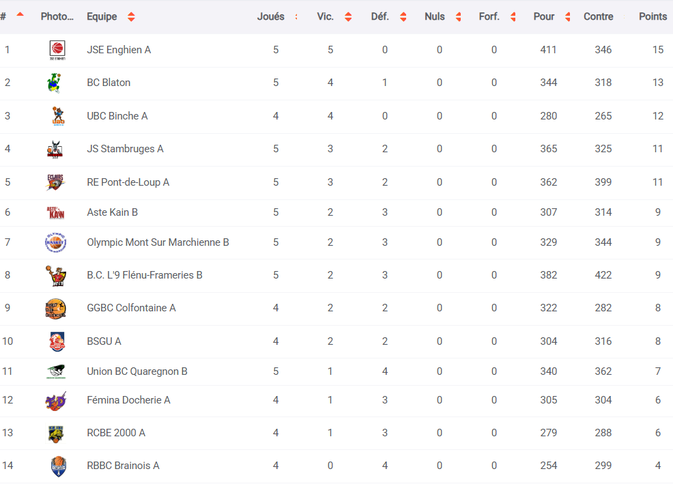Select team name UBC Binche A
The height and width of the screenshot is (495, 673).
pyautogui.click(x=117, y=116)
